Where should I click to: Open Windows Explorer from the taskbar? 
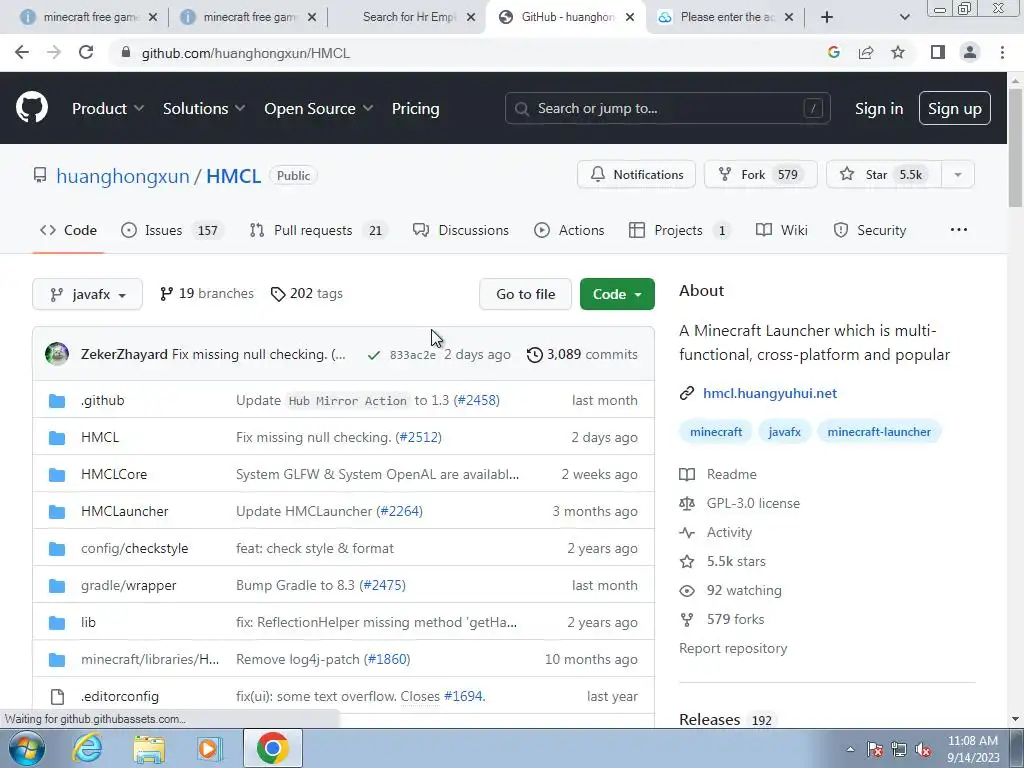[x=149, y=748]
